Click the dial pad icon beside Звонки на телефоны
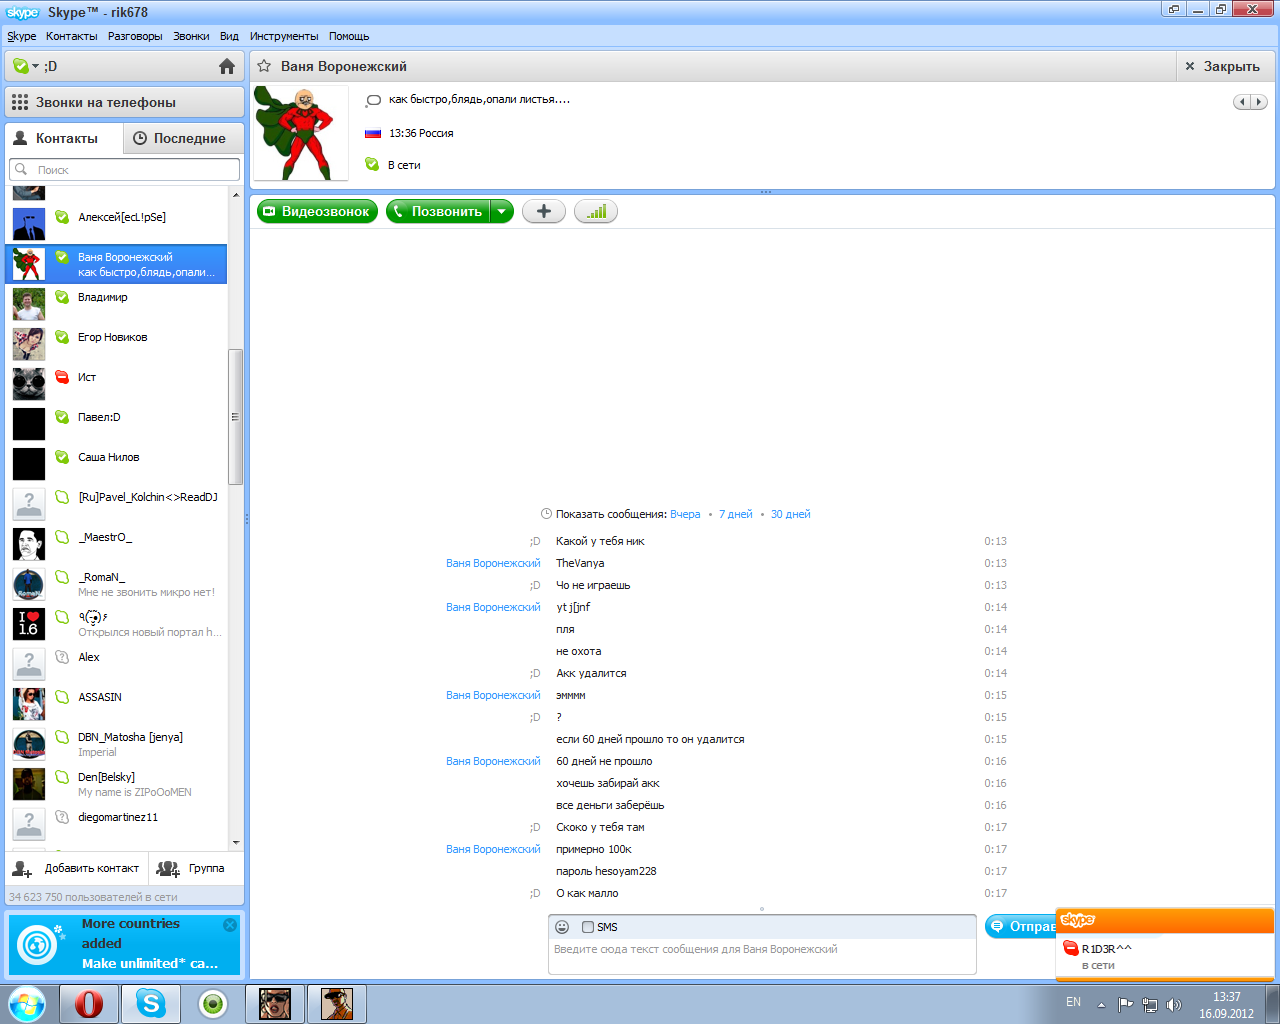The width and height of the screenshot is (1280, 1024). click(x=20, y=102)
